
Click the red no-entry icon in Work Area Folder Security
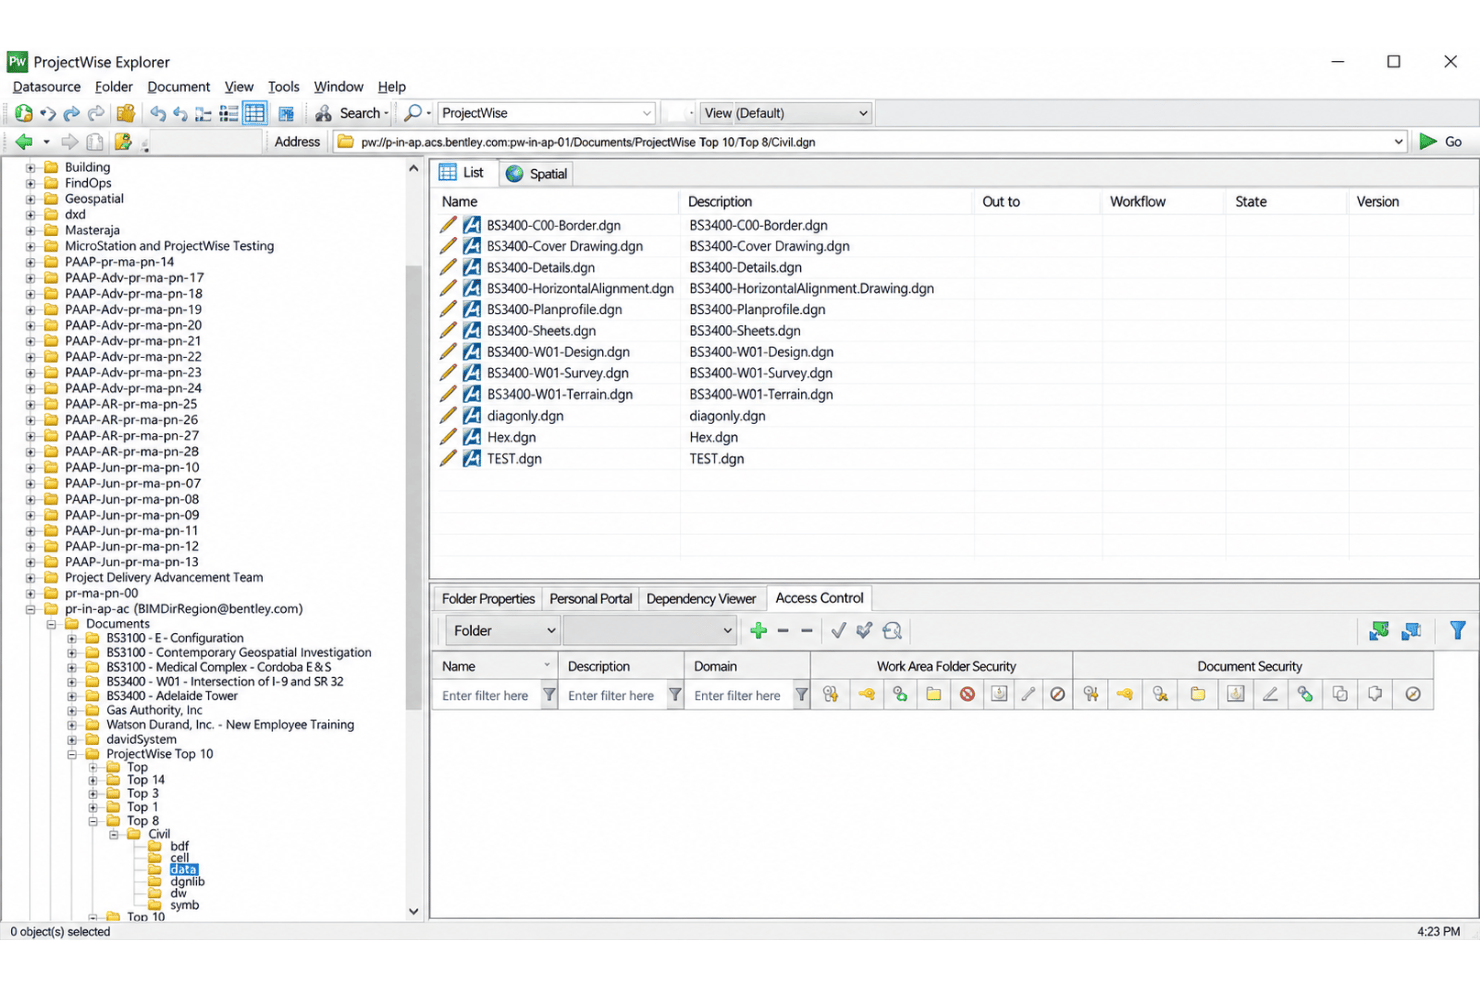967,694
